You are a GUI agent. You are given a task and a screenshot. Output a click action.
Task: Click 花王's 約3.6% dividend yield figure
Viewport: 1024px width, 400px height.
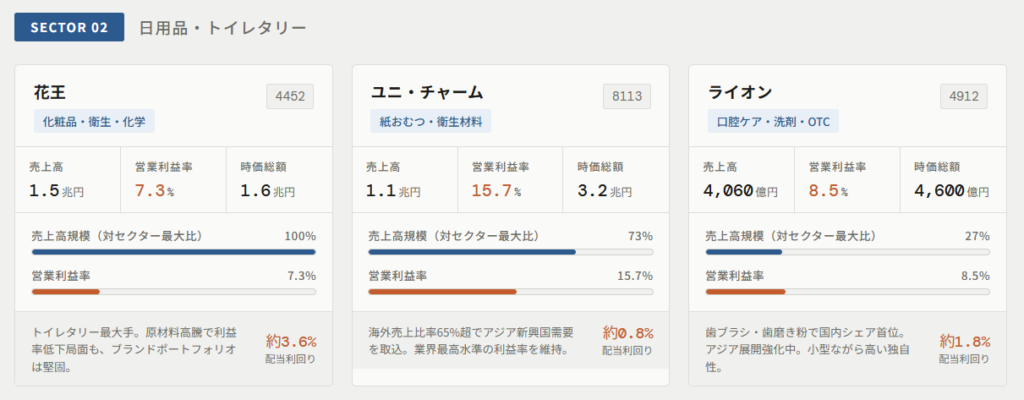tap(291, 341)
